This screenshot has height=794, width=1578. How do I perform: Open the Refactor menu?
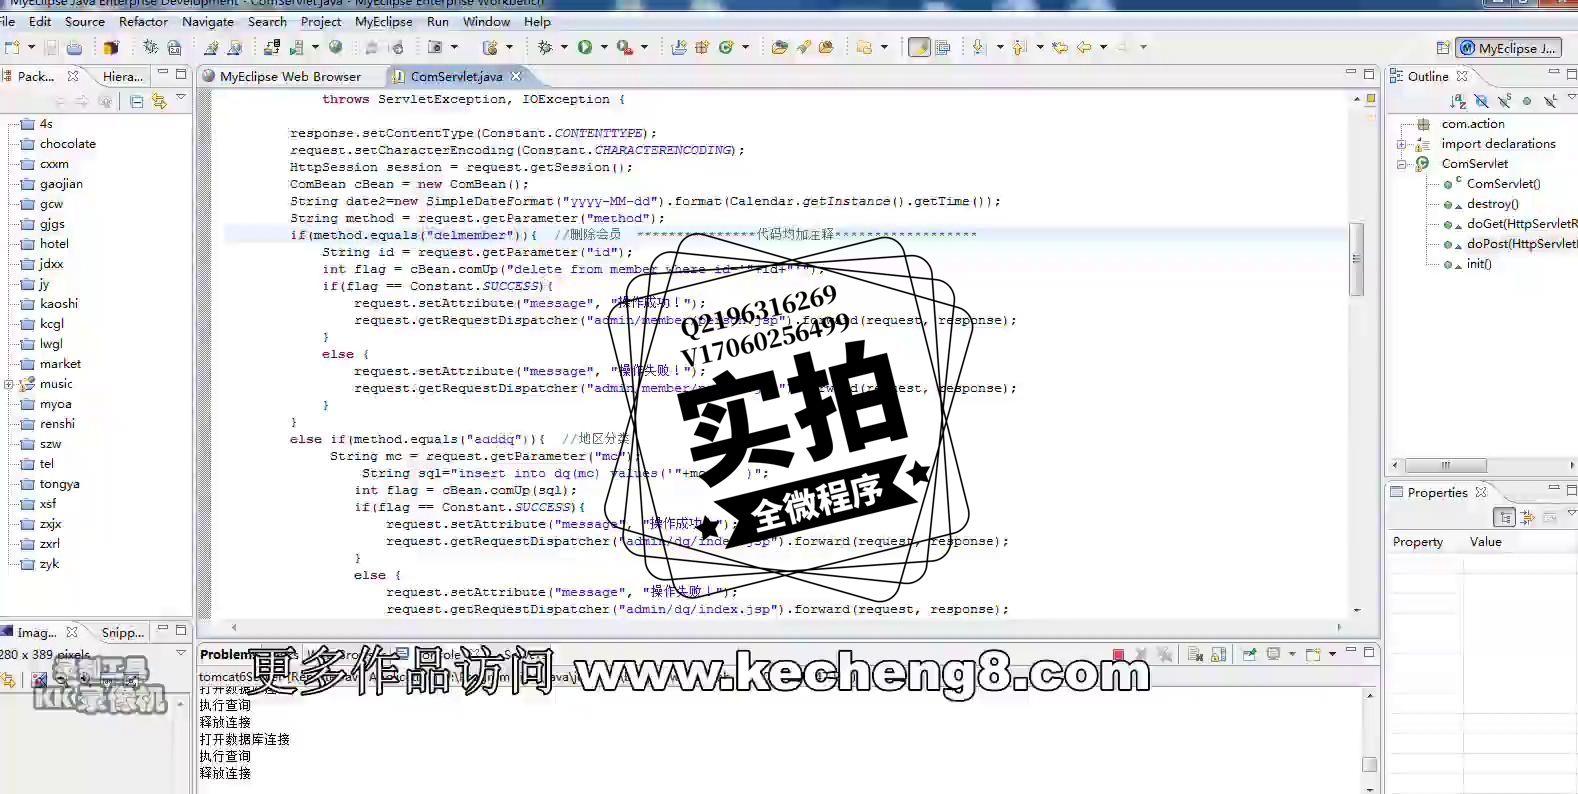pyautogui.click(x=143, y=21)
